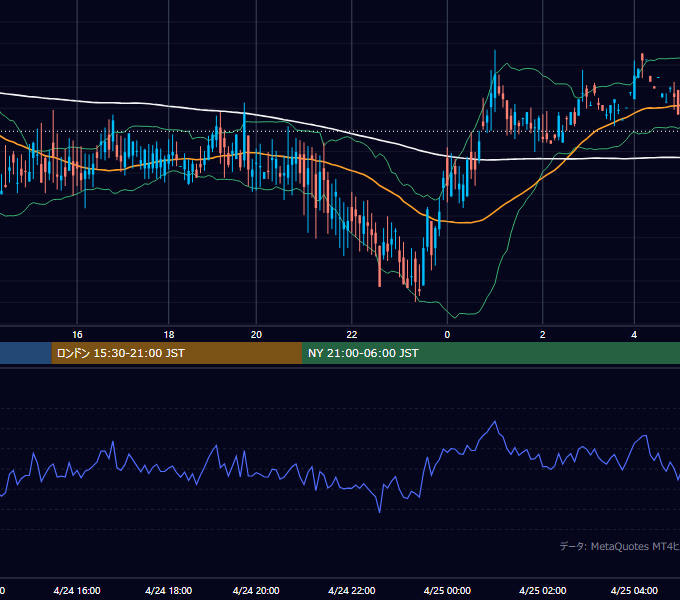Click the 4/24 18:00 date label

click(x=169, y=590)
